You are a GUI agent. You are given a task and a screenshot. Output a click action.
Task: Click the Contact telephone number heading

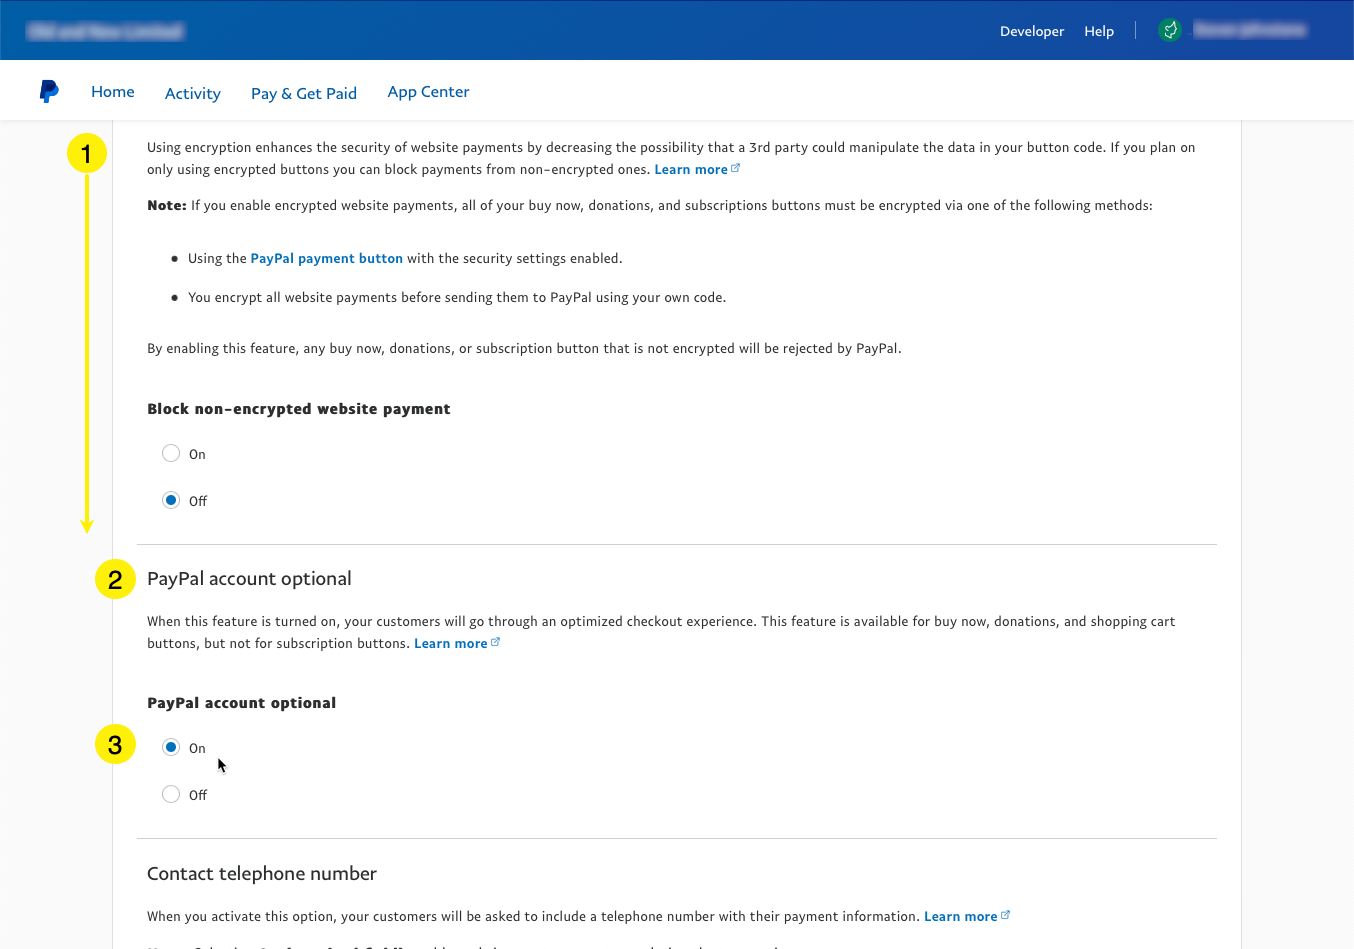point(262,874)
